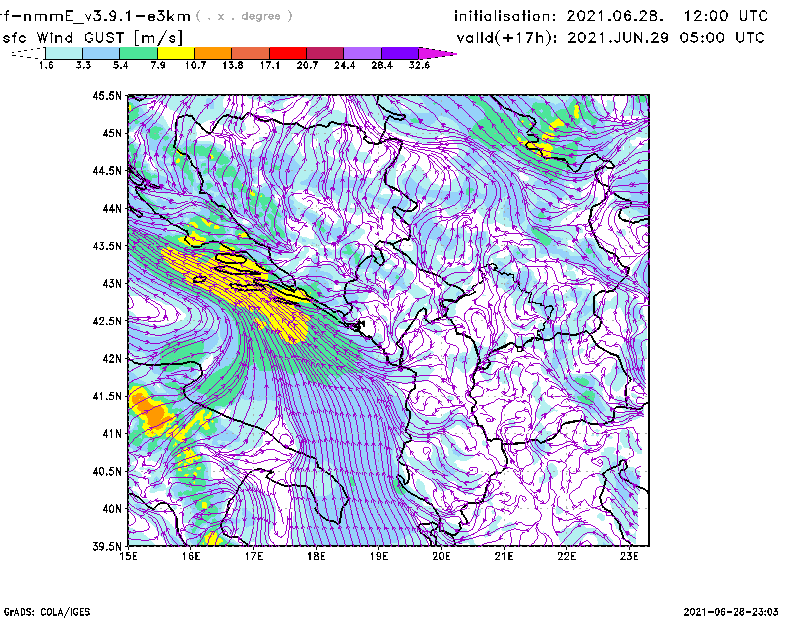Click the legend value "7.9"
800x618 pixels.
(158, 65)
